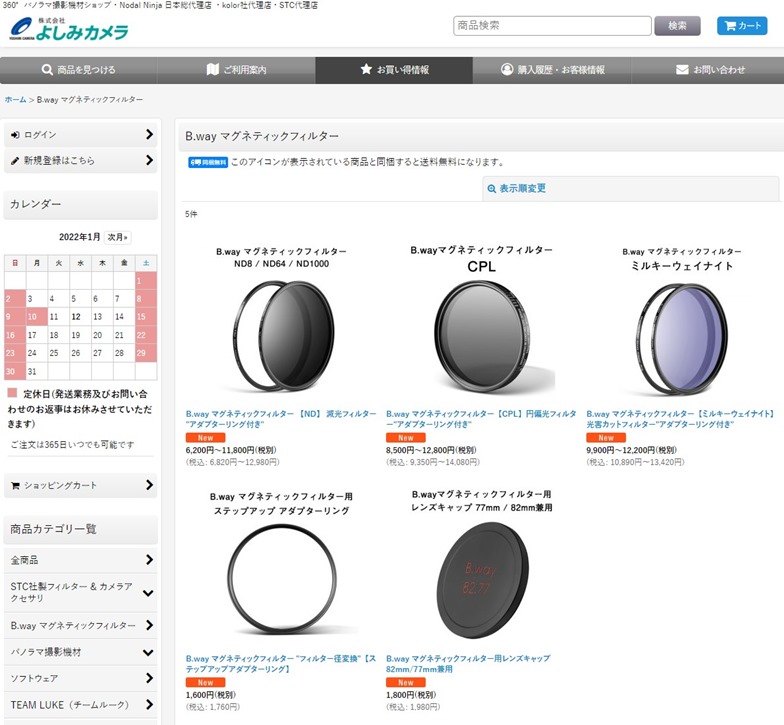Open the 【ND】減光フィルター product link
784x725 pixels.
click(280, 419)
